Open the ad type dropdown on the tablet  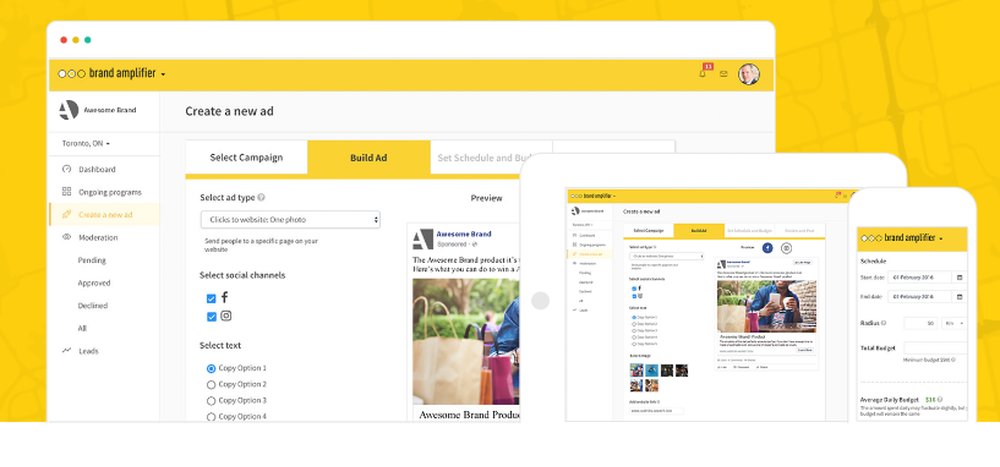coord(666,256)
